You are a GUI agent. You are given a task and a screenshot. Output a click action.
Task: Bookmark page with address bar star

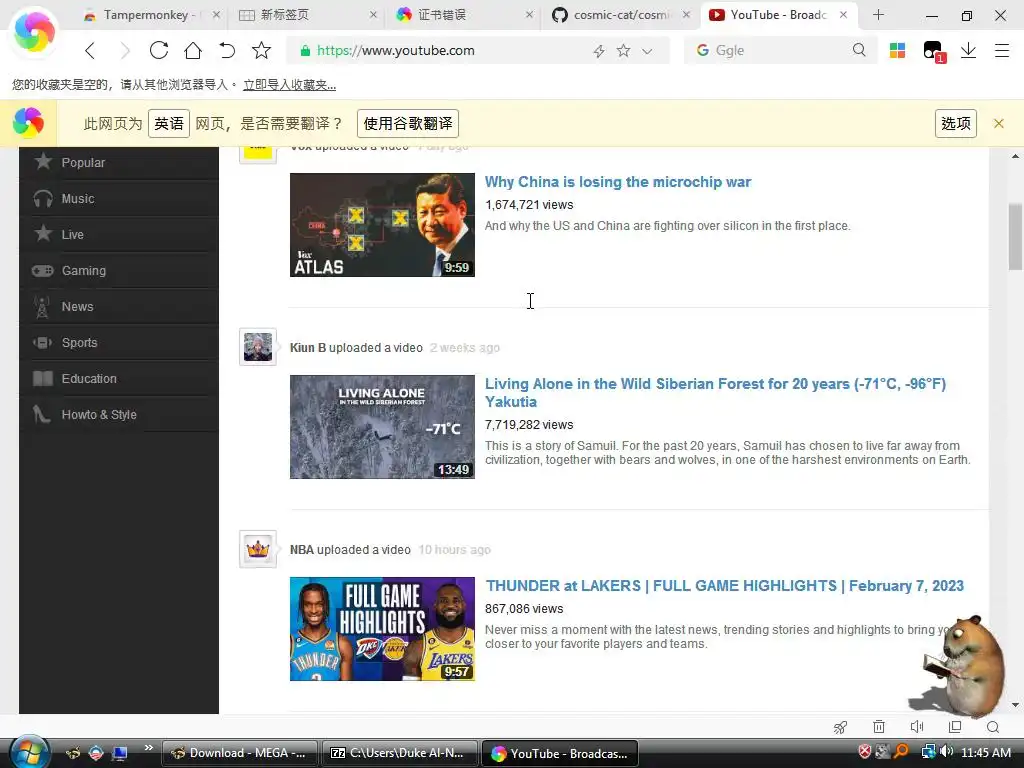pyautogui.click(x=624, y=50)
